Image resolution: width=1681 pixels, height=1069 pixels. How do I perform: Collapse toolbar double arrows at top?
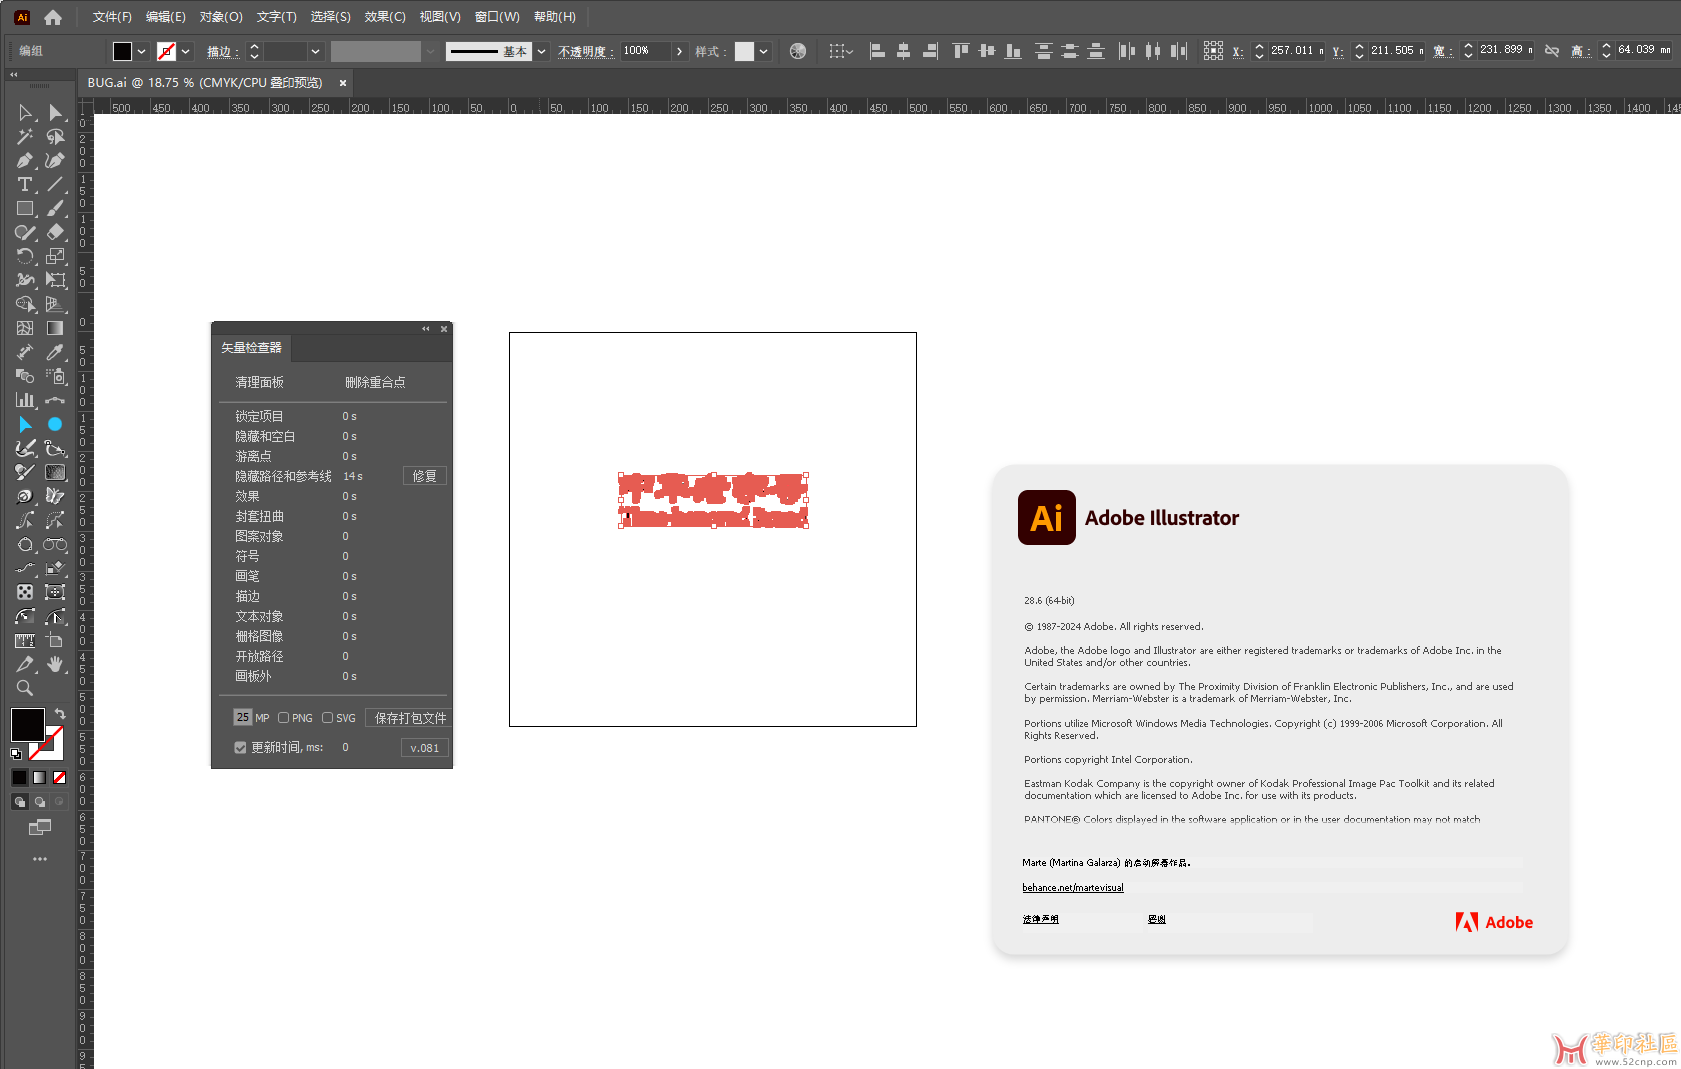coord(14,74)
